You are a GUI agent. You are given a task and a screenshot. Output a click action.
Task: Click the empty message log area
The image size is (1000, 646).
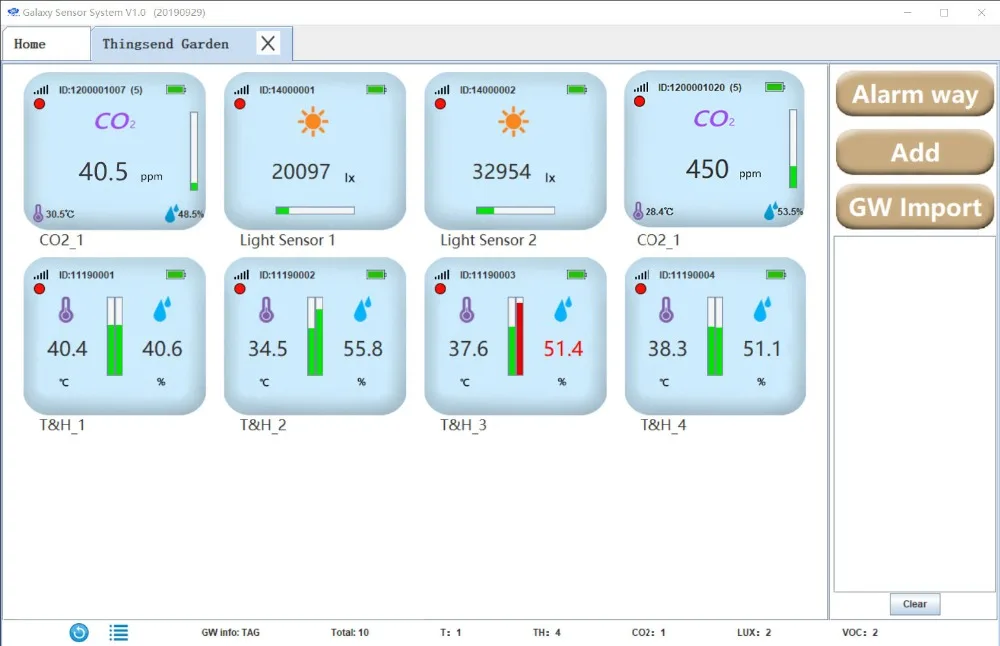click(915, 414)
